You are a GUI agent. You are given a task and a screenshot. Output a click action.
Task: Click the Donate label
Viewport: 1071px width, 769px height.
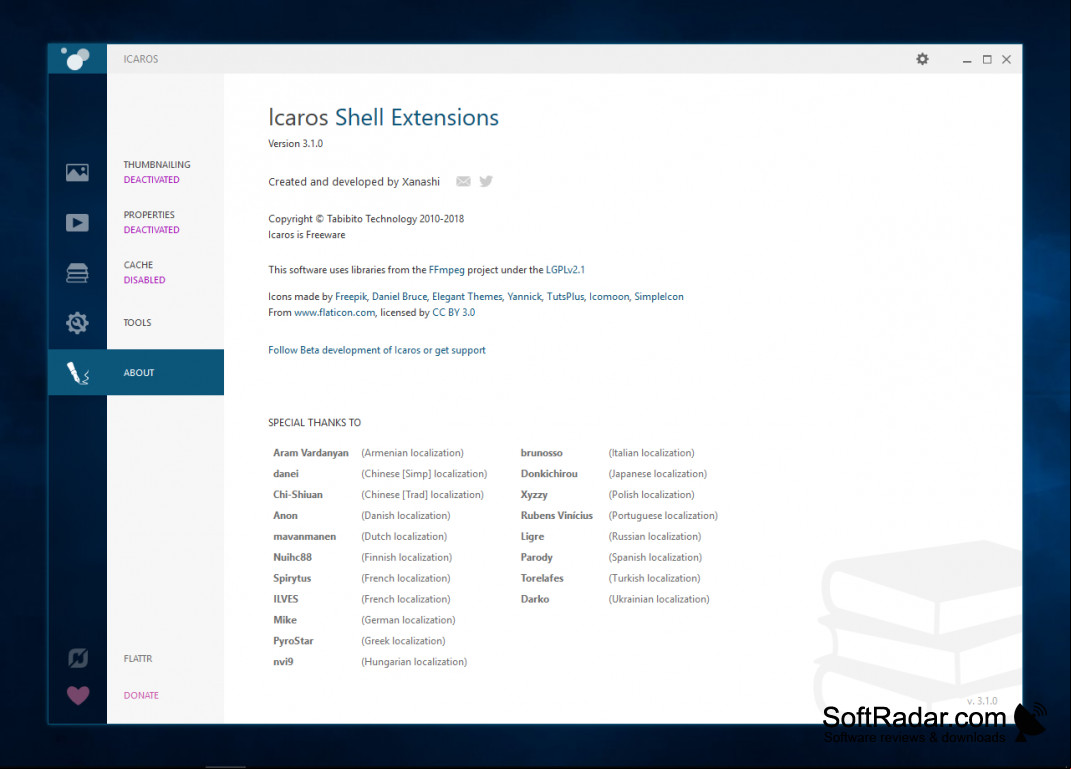pos(141,695)
